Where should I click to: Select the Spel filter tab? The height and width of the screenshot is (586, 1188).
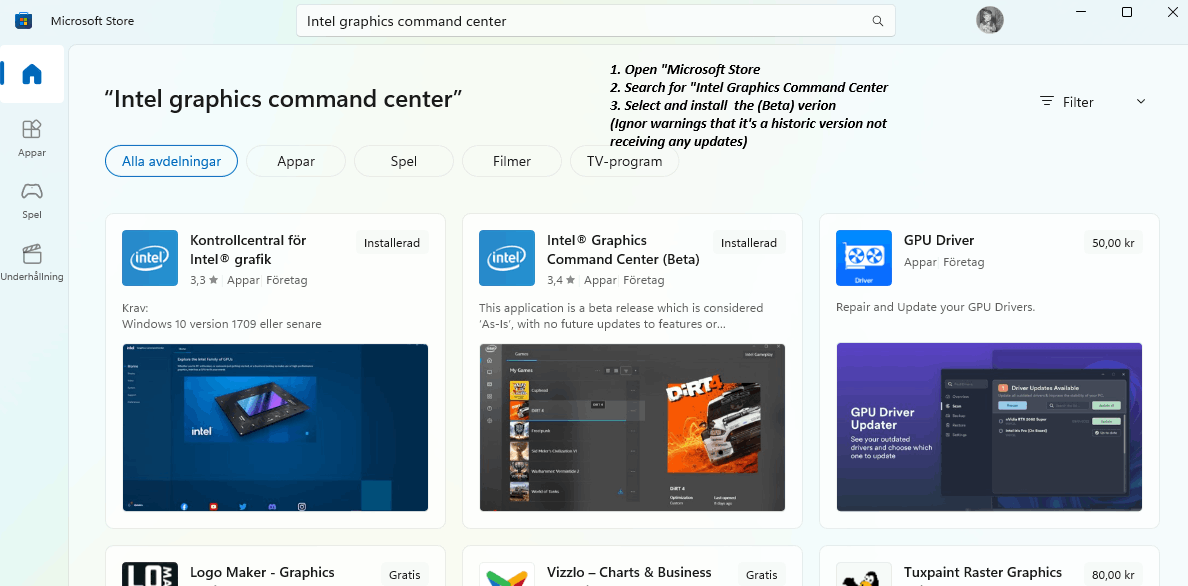tap(404, 161)
